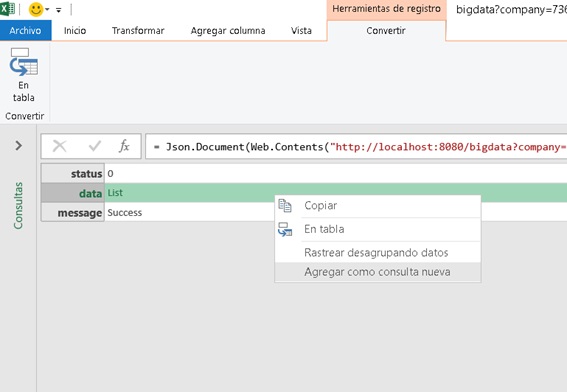Cancel the formula edit with the X icon
The width and height of the screenshot is (567, 392).
point(59,146)
